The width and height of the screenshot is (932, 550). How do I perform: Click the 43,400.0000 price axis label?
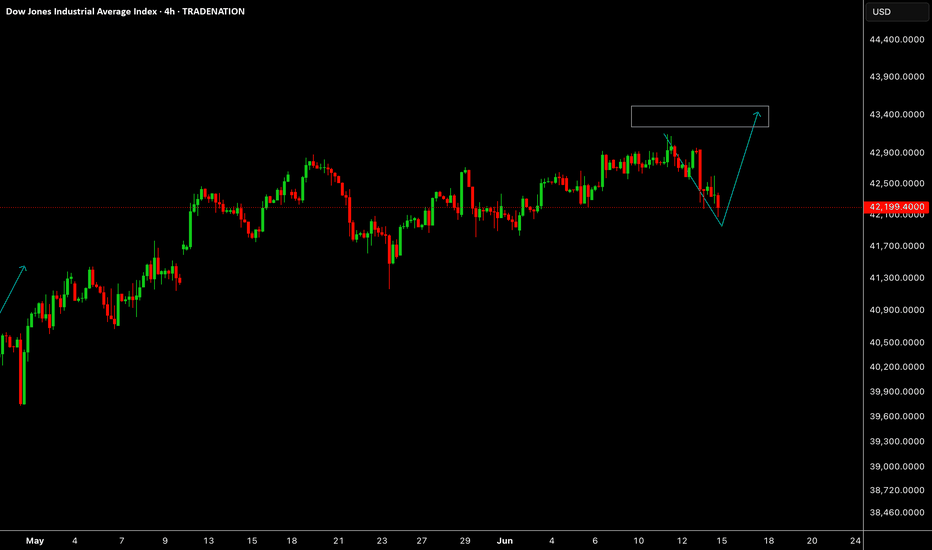896,114
